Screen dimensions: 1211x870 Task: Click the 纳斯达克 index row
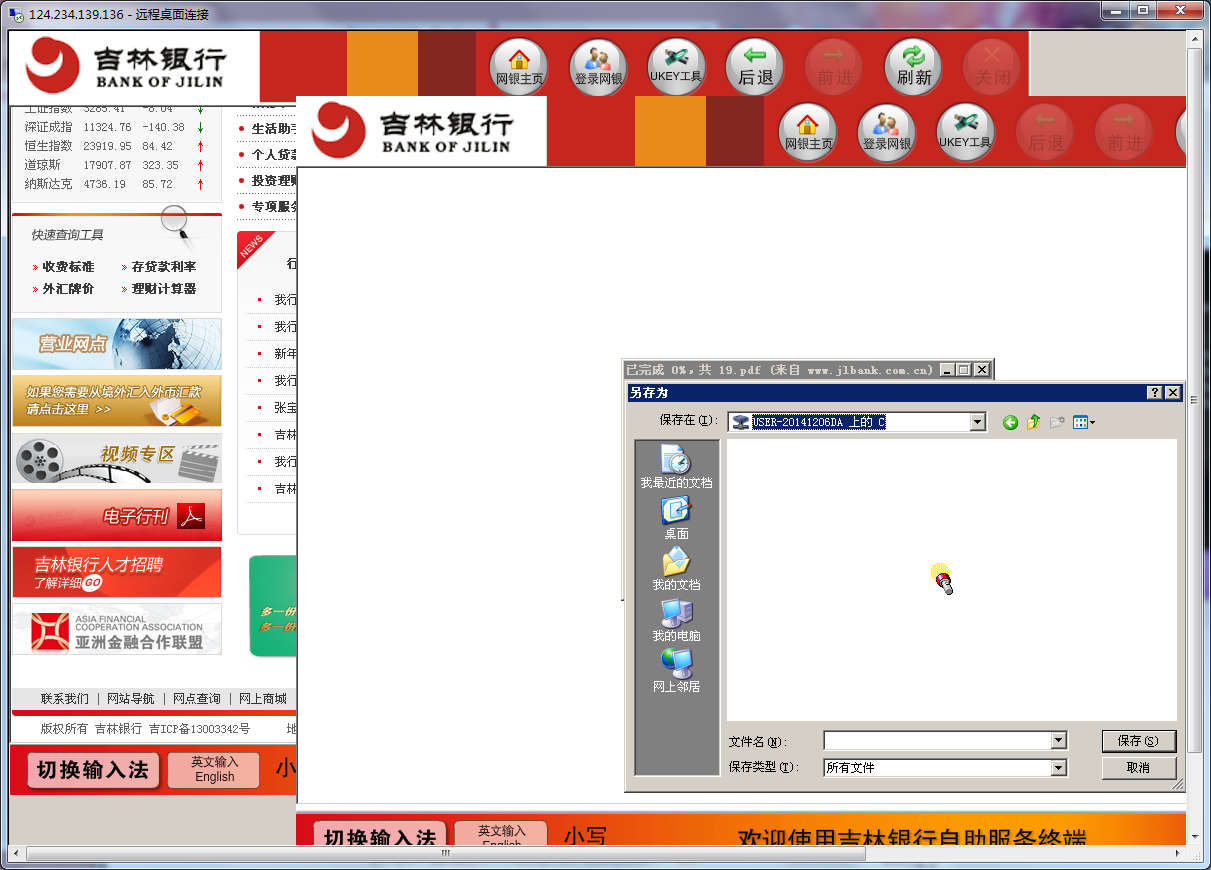pyautogui.click(x=115, y=184)
